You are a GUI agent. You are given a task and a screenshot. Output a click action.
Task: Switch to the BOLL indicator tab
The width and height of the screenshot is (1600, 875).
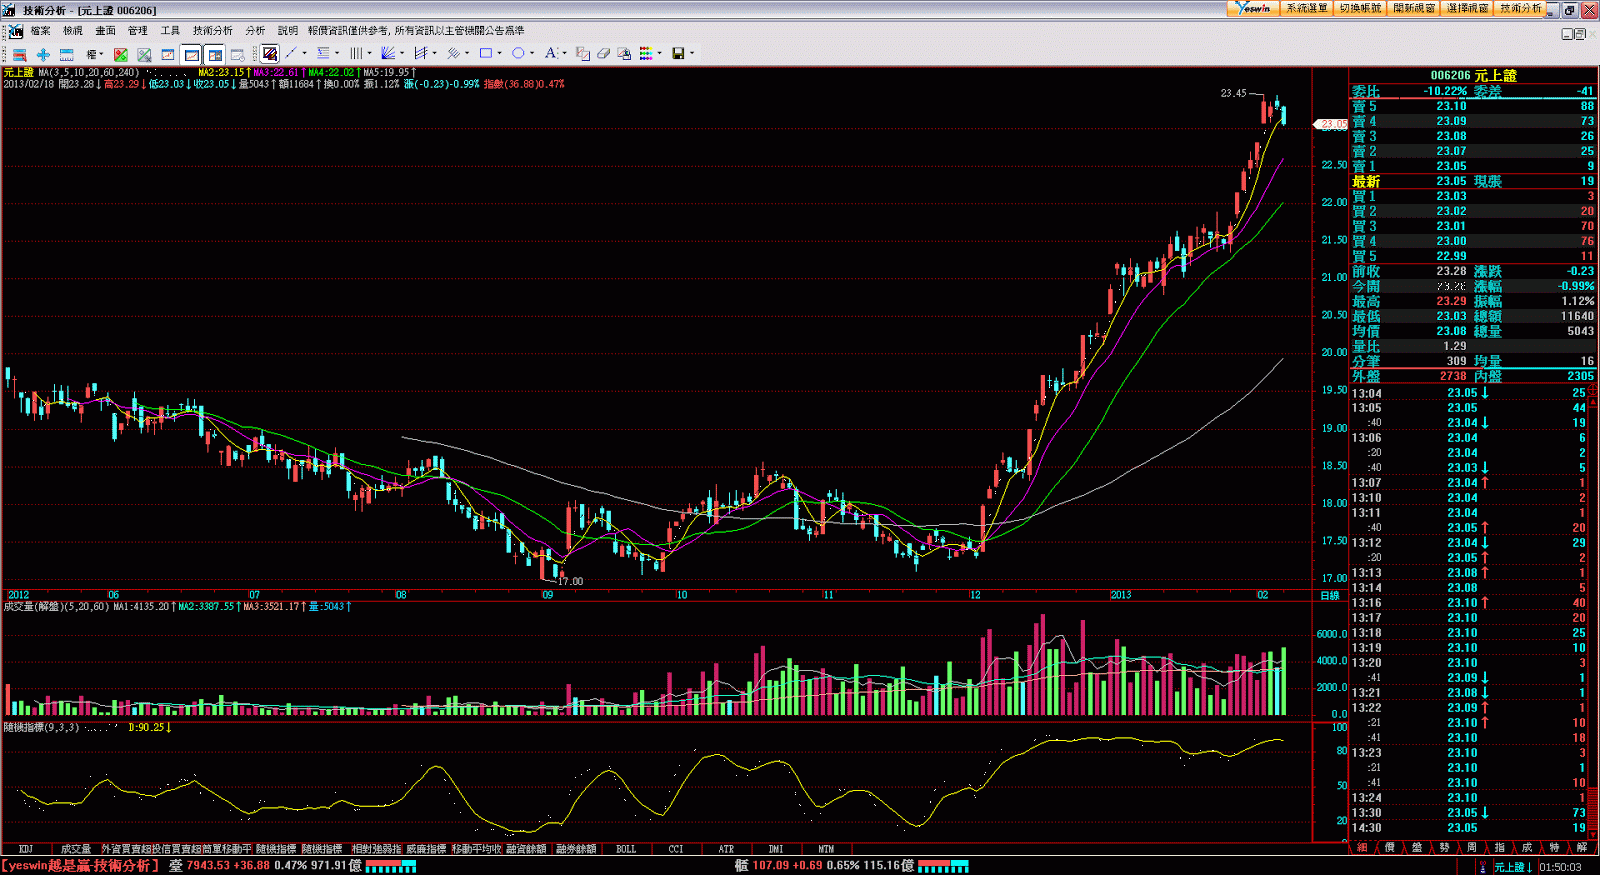pos(626,849)
